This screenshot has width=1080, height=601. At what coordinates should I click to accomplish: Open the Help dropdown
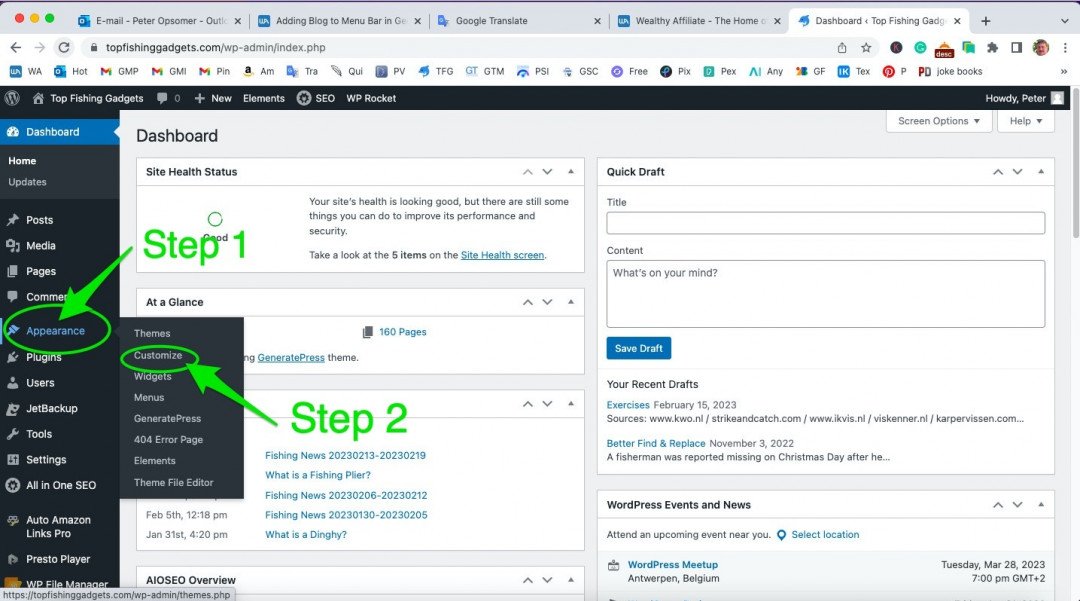point(1025,121)
